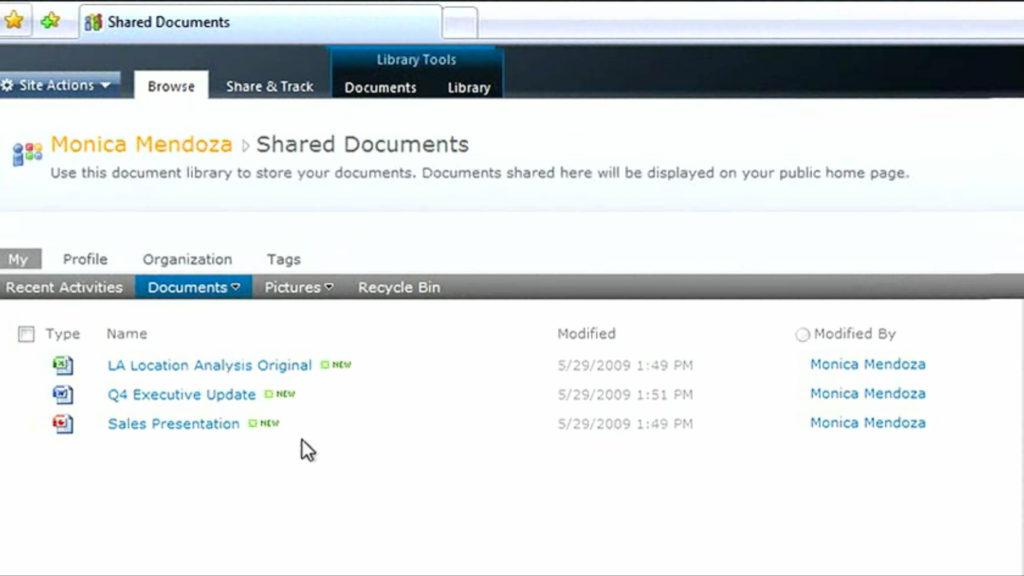
Task: Click the NEW badge next to Sales Presentation
Action: [264, 423]
